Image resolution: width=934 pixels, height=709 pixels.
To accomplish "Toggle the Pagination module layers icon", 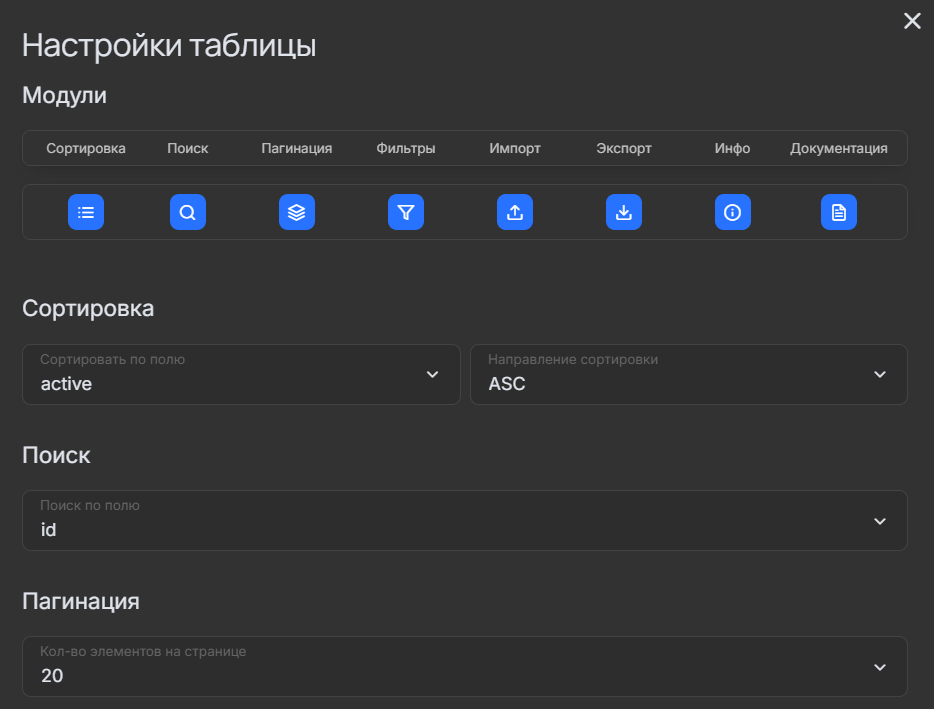I will pos(297,212).
